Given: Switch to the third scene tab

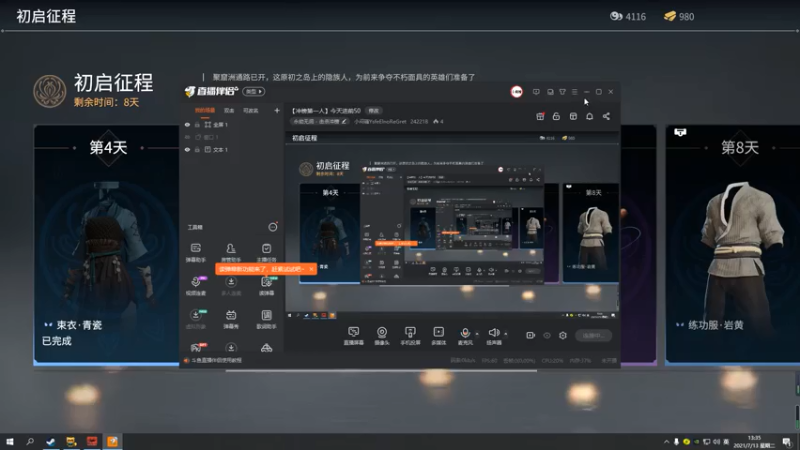Looking at the screenshot, I should coord(251,110).
